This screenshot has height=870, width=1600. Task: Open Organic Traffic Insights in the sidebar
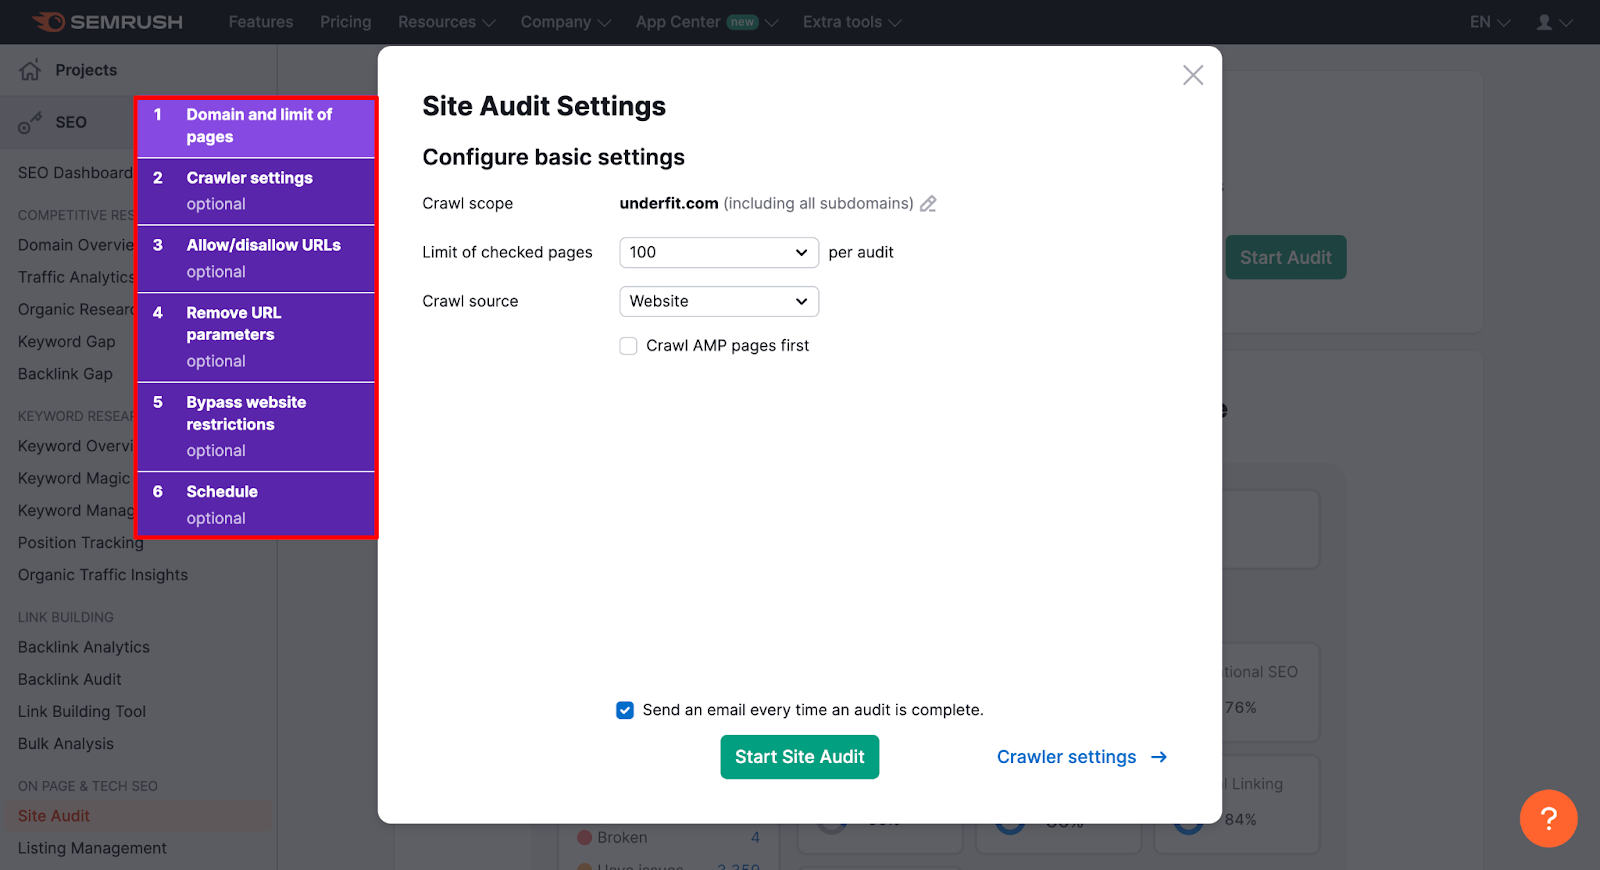pos(103,575)
